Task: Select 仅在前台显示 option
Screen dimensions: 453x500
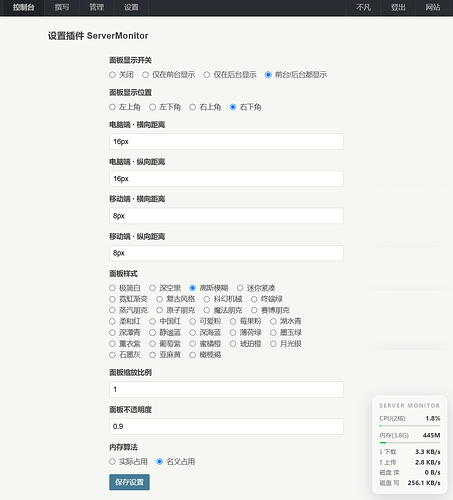Action: tap(145, 75)
